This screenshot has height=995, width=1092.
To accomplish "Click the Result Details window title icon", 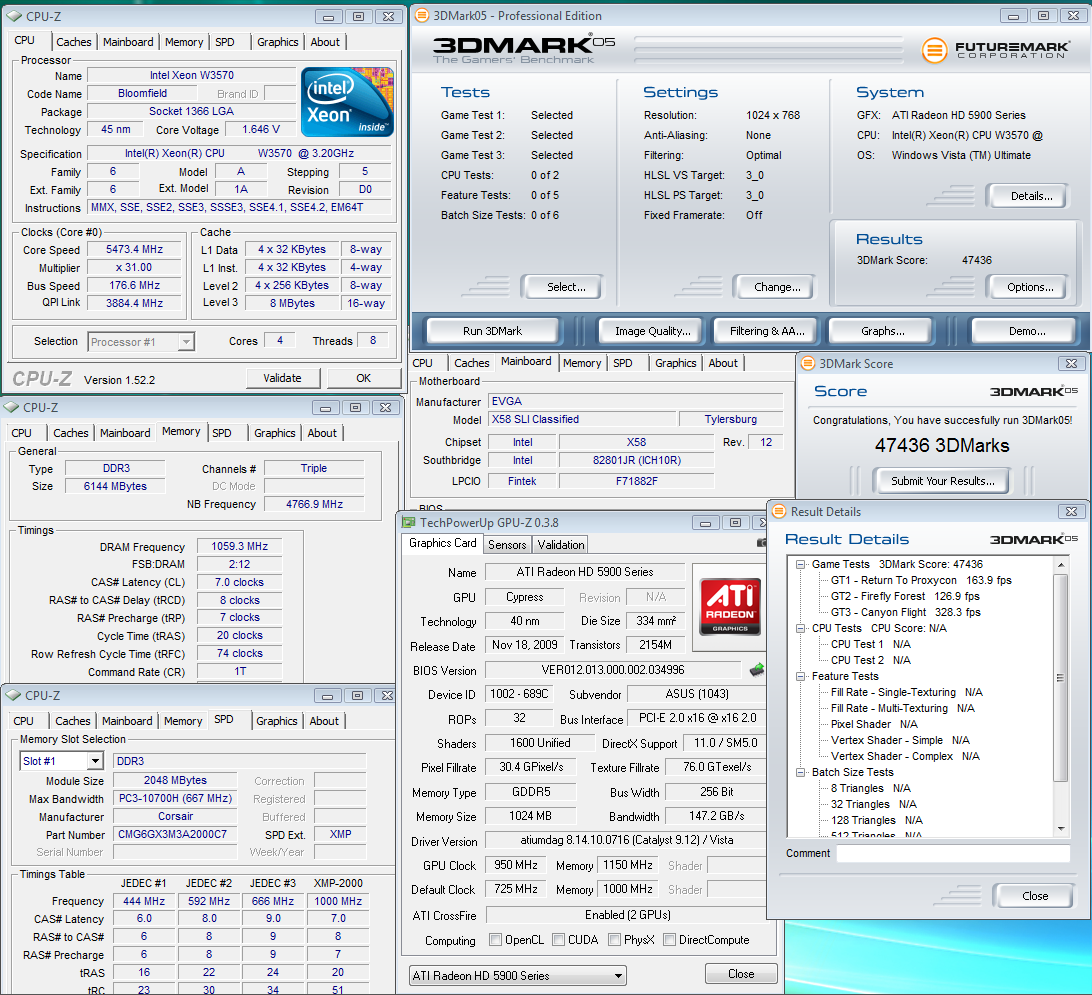I will (778, 512).
